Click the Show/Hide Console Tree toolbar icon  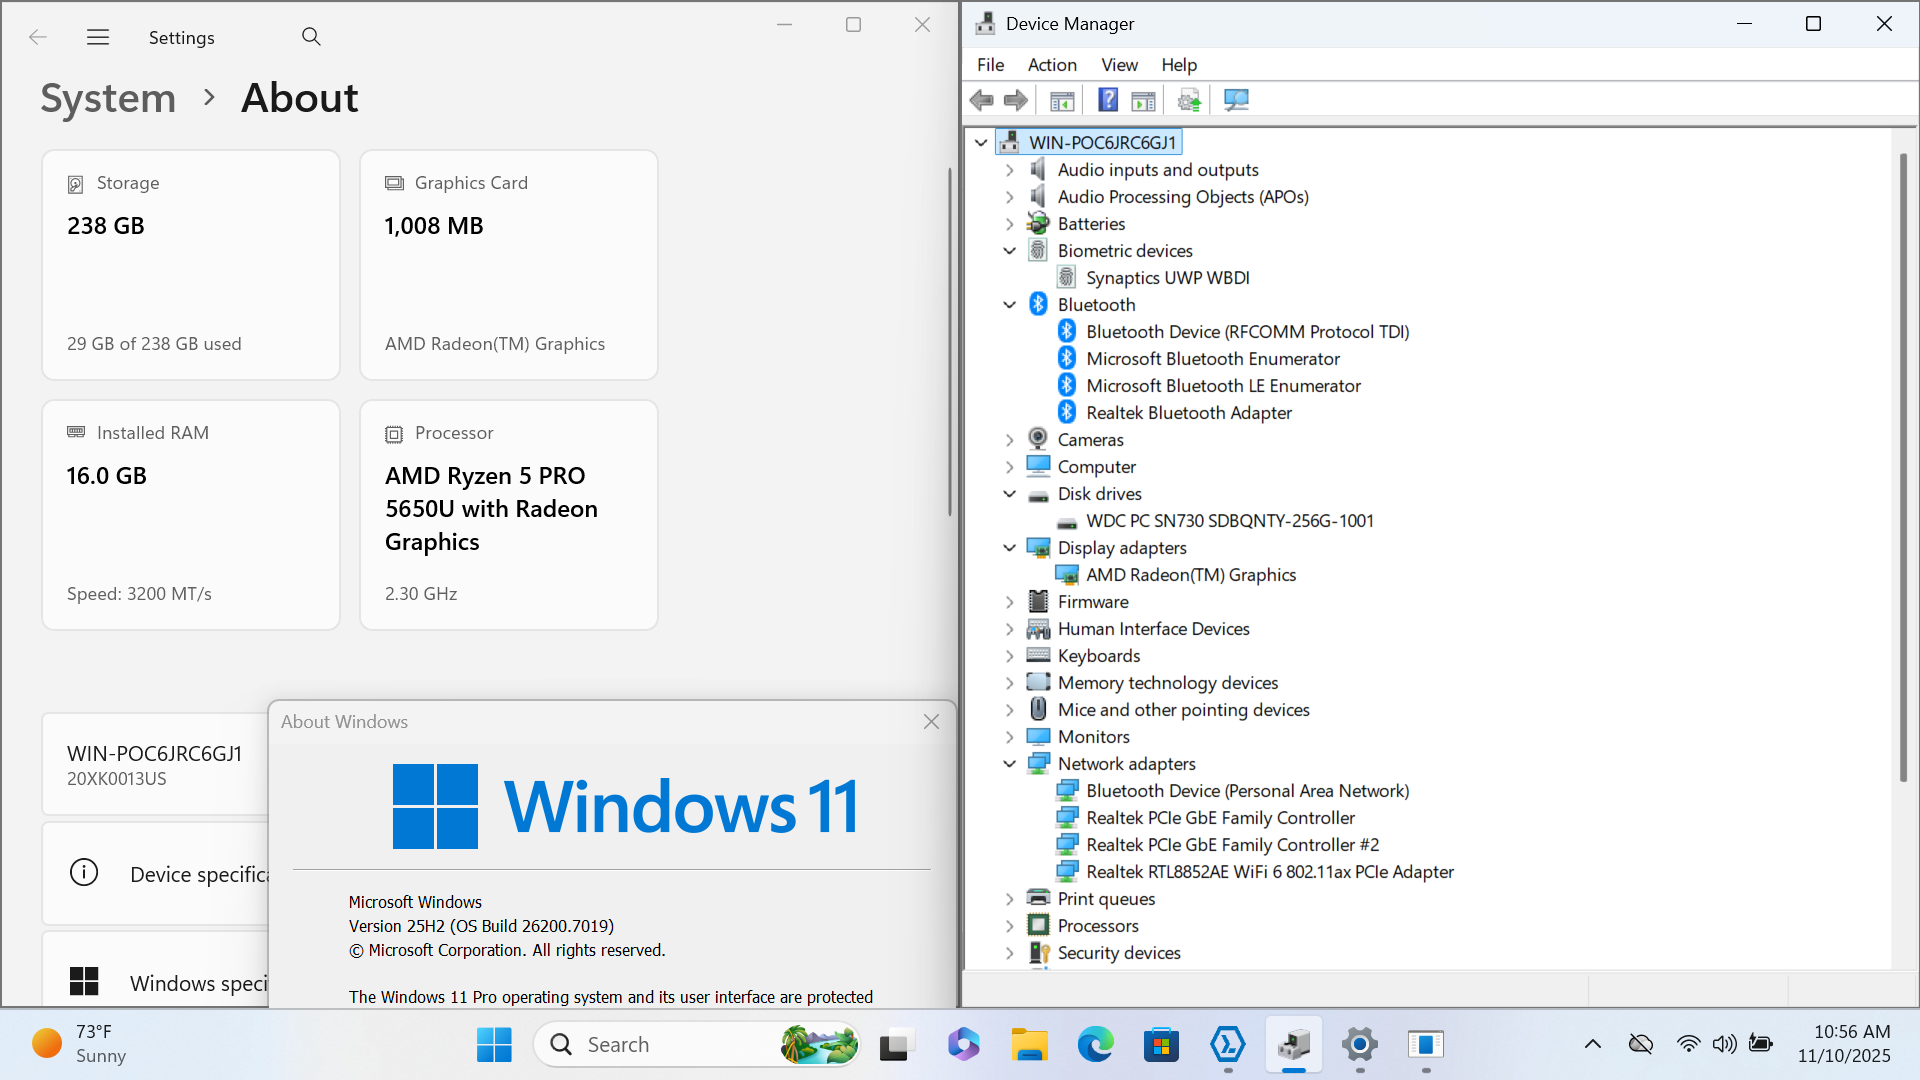click(x=1062, y=100)
